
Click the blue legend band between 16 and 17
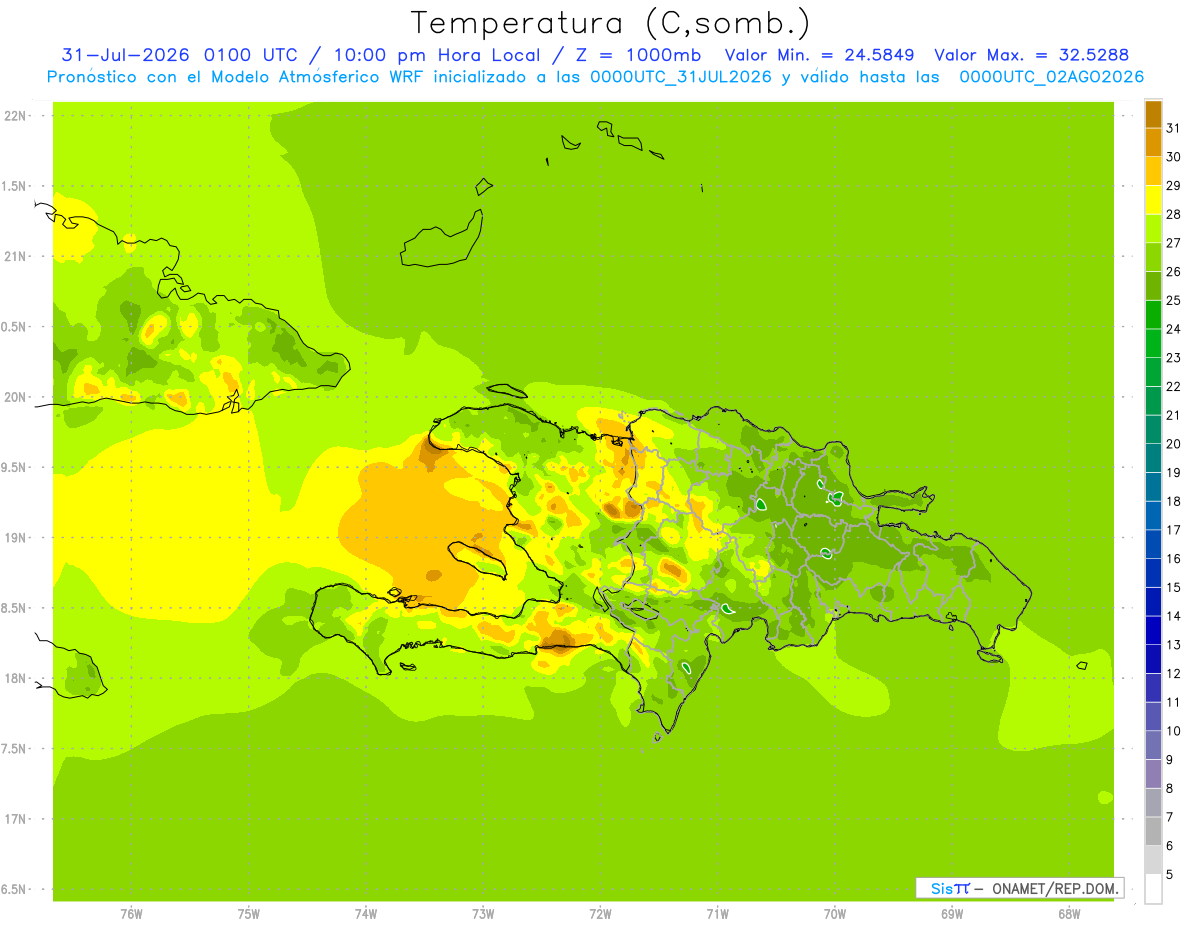coord(1153,544)
